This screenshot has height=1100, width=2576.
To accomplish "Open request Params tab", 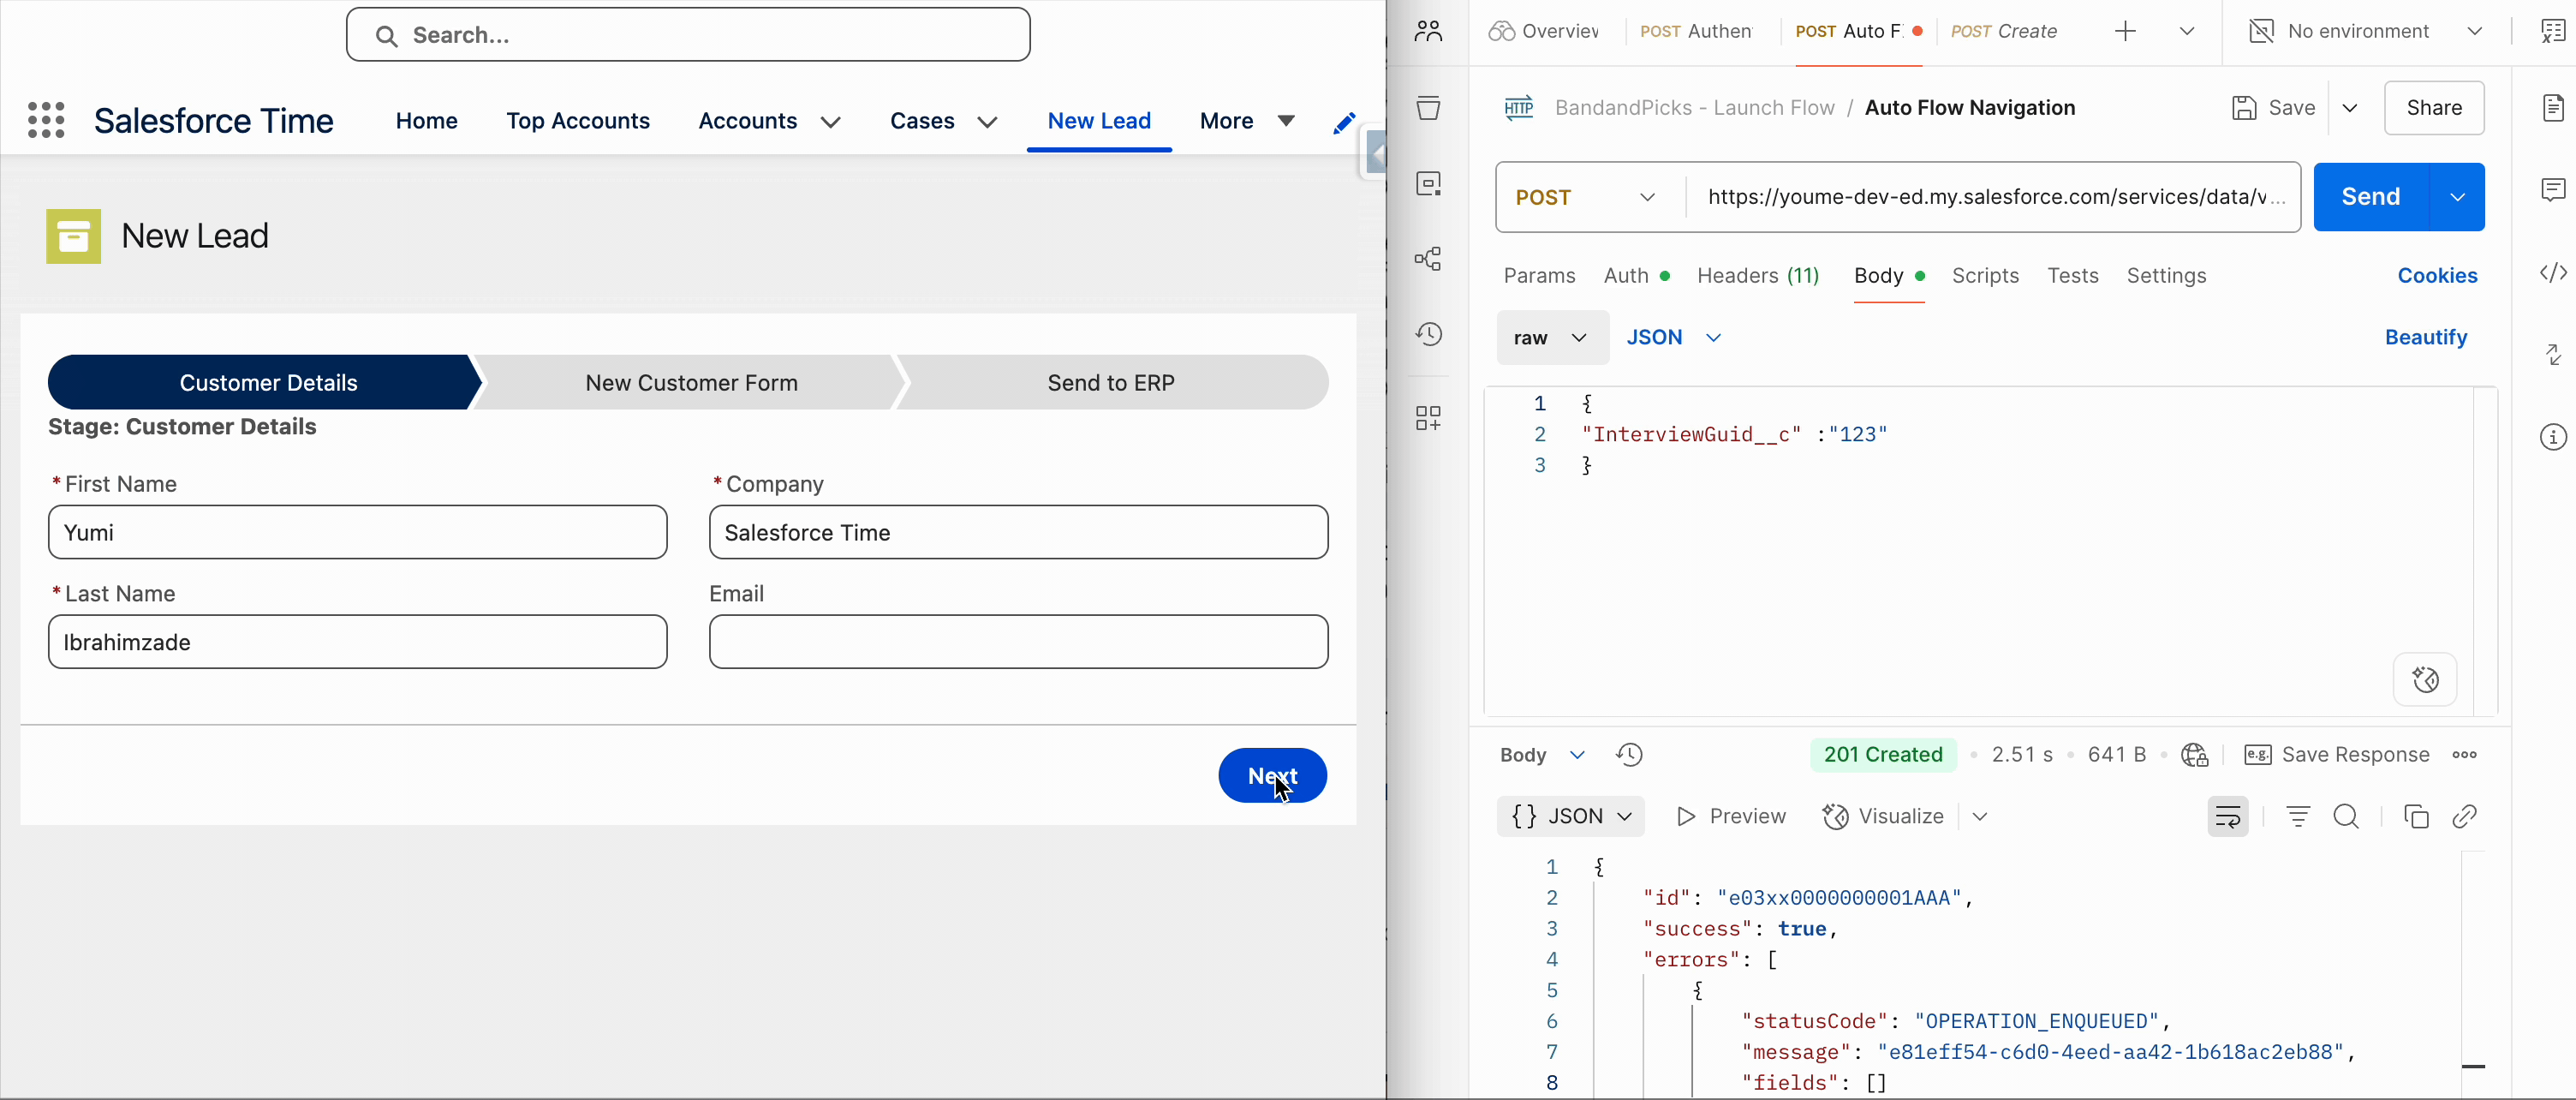I will tap(1539, 276).
